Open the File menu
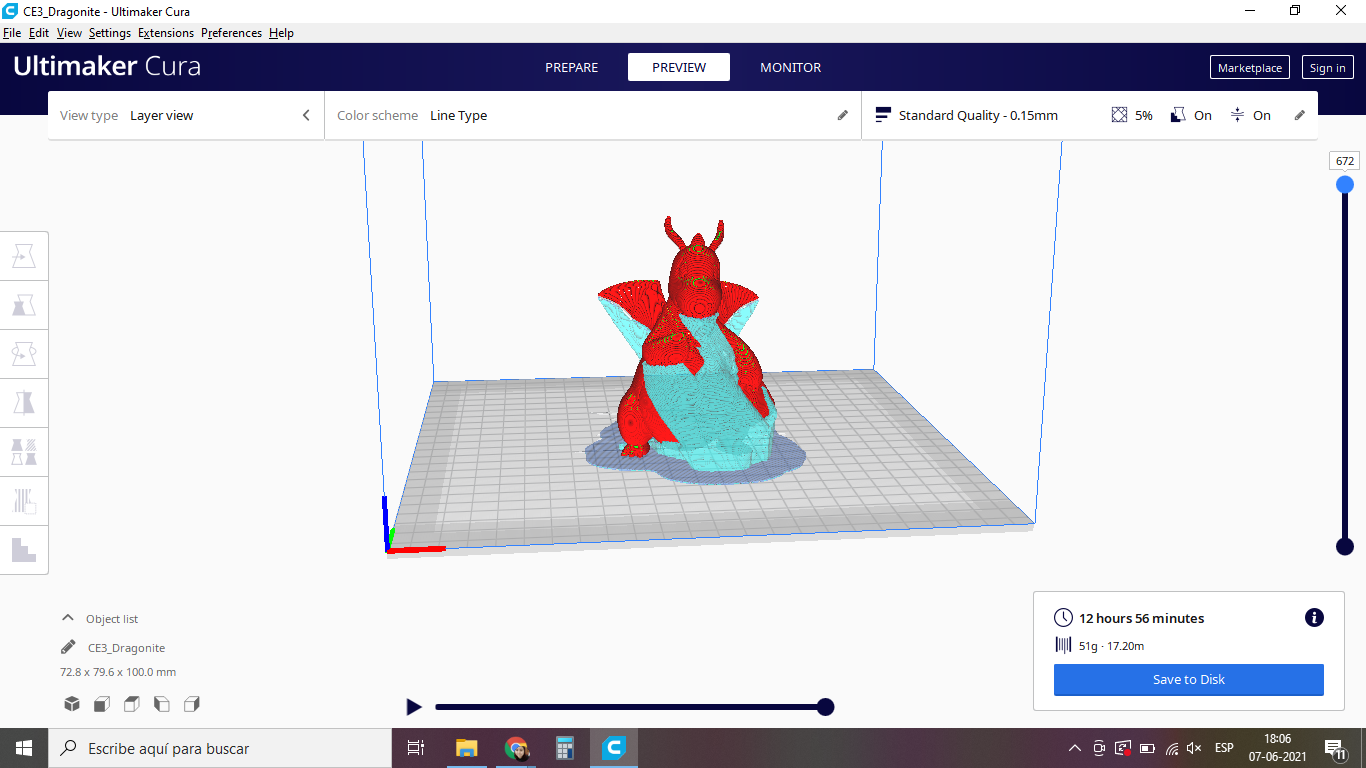The image size is (1366, 768). tap(12, 33)
